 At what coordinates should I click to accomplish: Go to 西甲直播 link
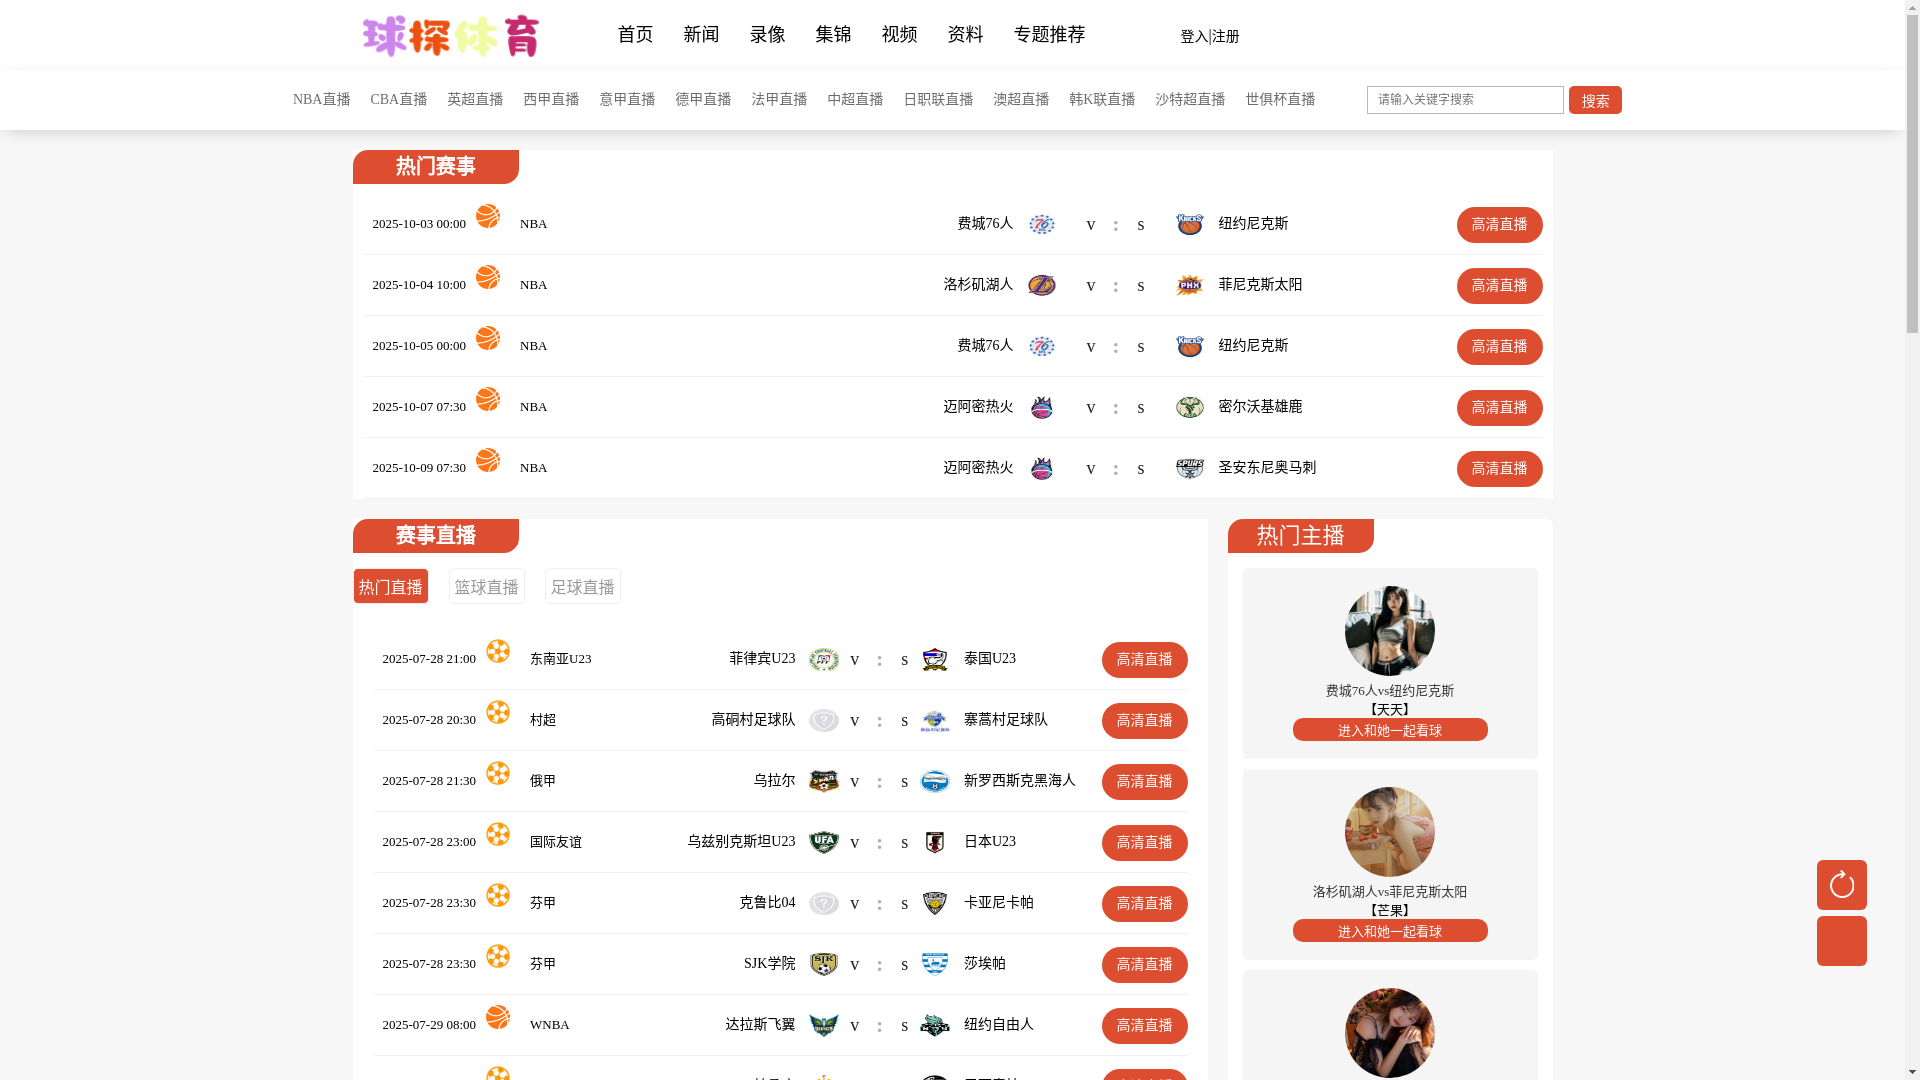point(551,100)
